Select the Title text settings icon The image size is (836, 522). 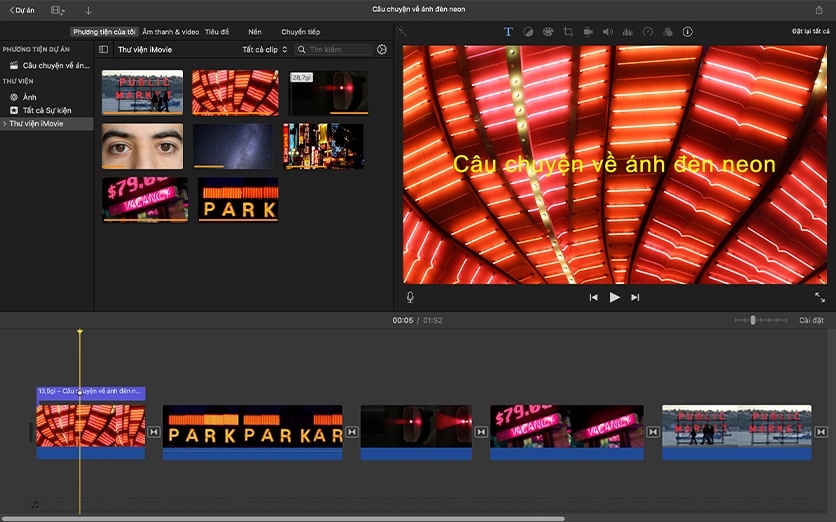click(x=508, y=32)
